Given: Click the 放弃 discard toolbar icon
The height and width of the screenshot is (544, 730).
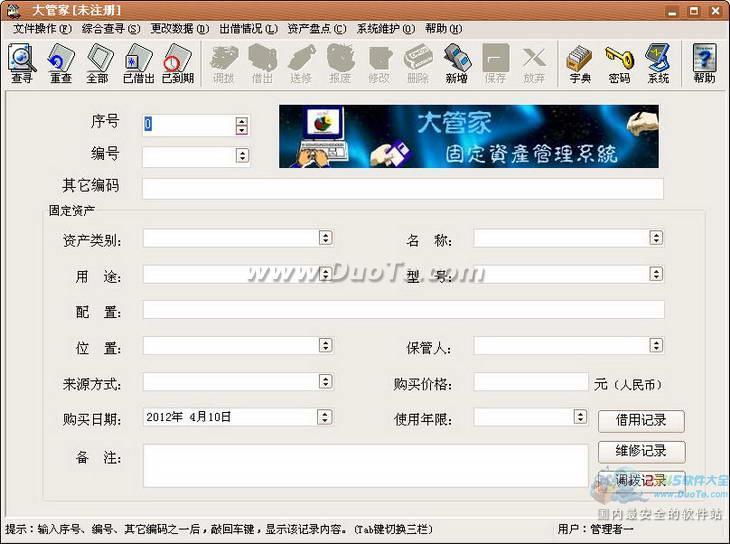Looking at the screenshot, I should pos(534,63).
